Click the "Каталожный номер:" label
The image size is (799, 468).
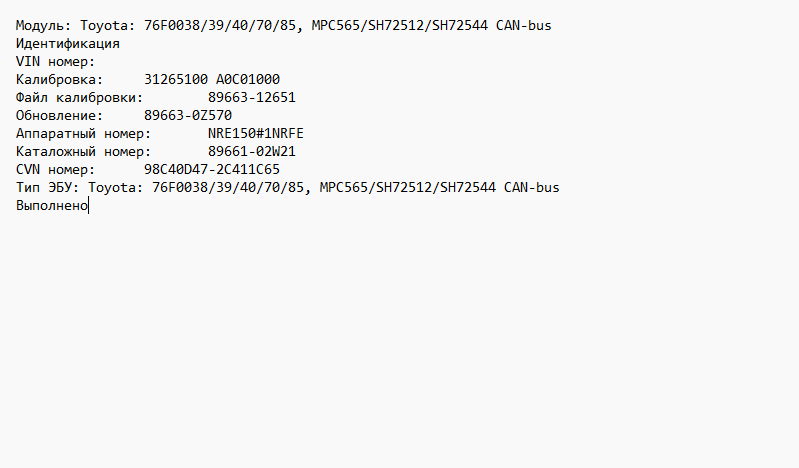point(84,151)
